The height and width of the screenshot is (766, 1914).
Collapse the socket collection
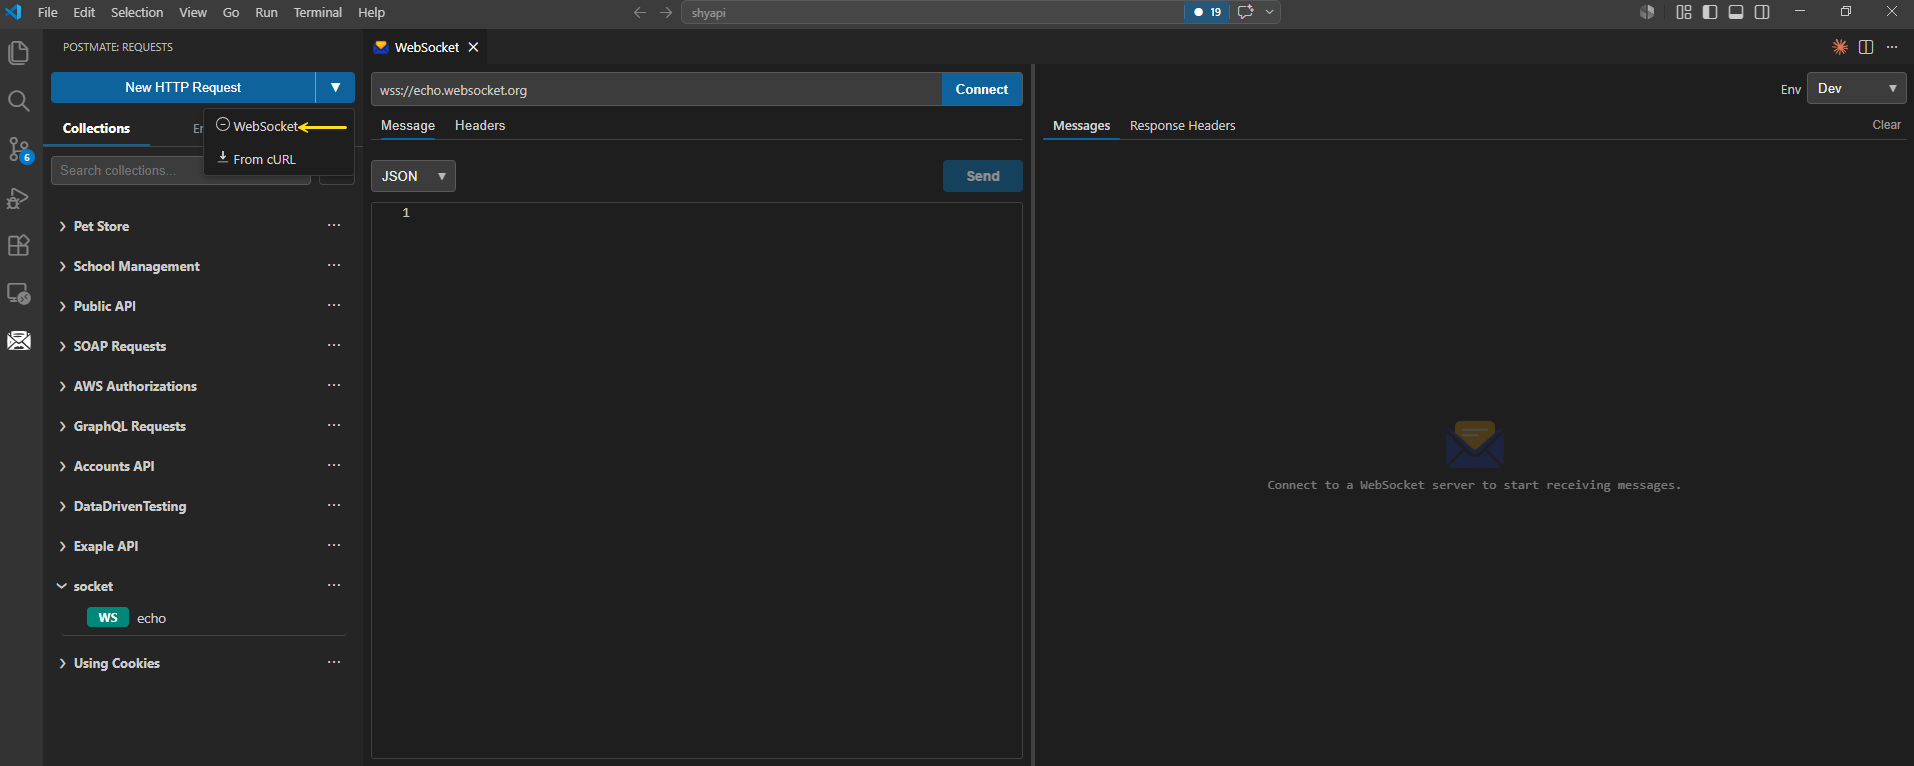[x=62, y=586]
